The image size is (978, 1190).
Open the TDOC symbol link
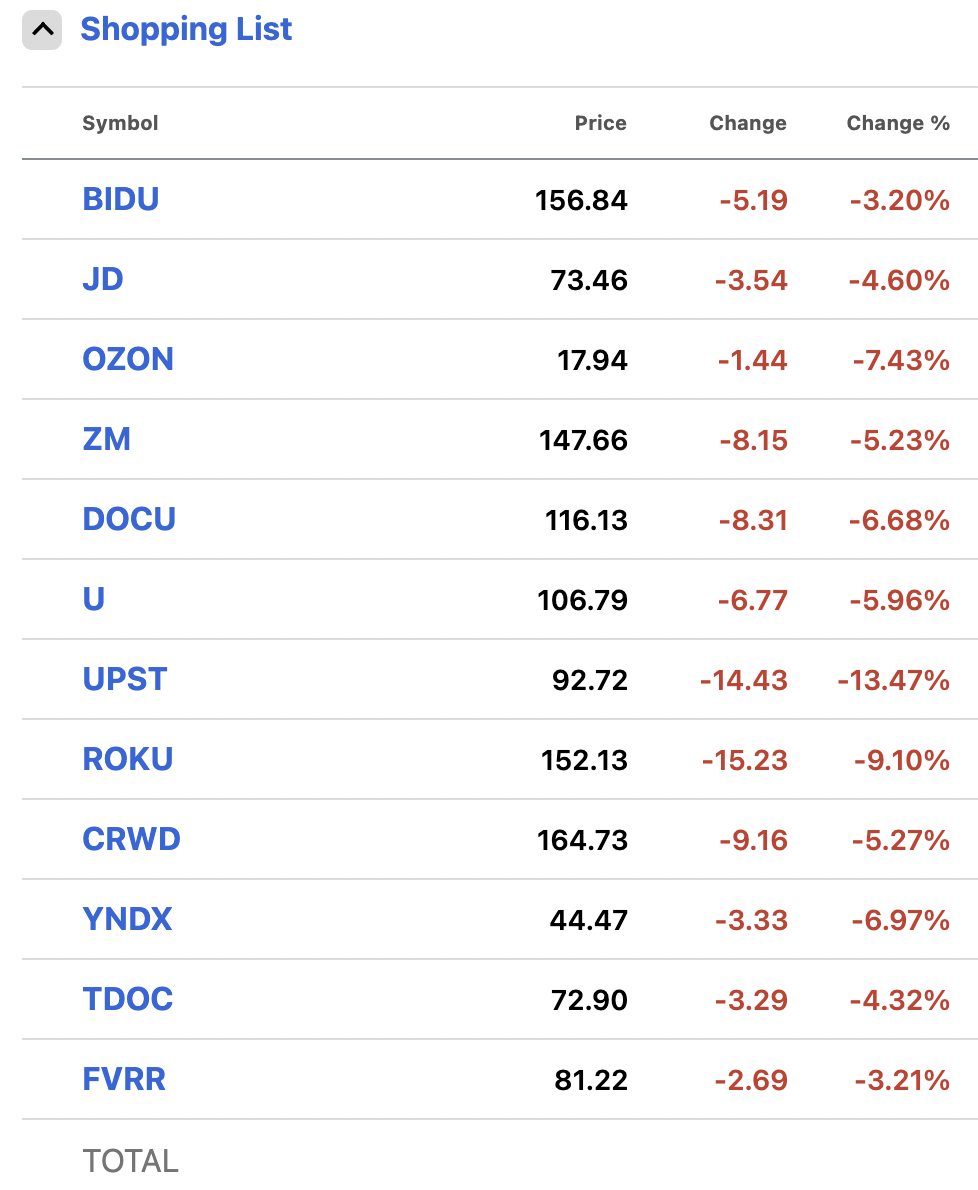tap(127, 999)
